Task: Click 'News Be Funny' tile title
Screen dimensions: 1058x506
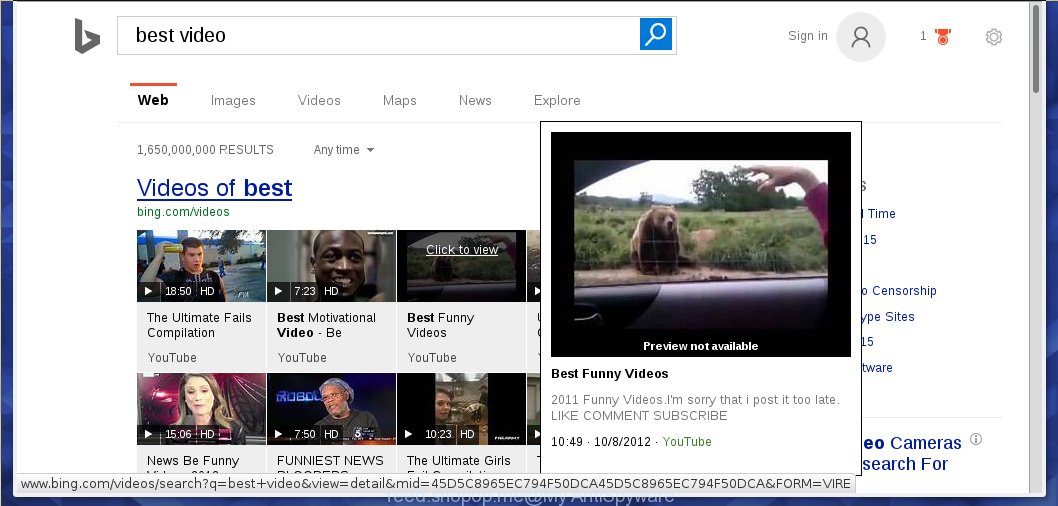Action: (x=193, y=461)
